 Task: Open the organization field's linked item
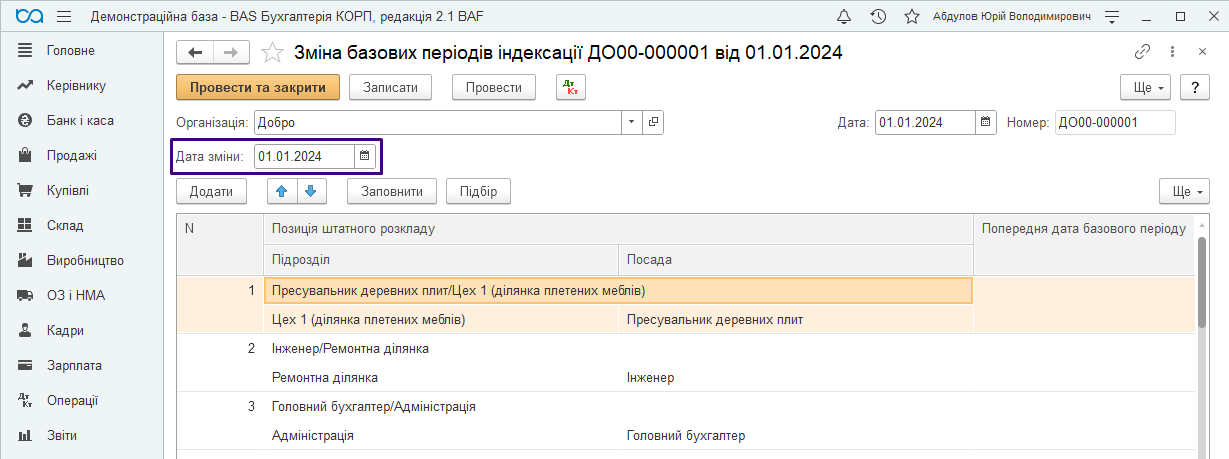point(653,122)
